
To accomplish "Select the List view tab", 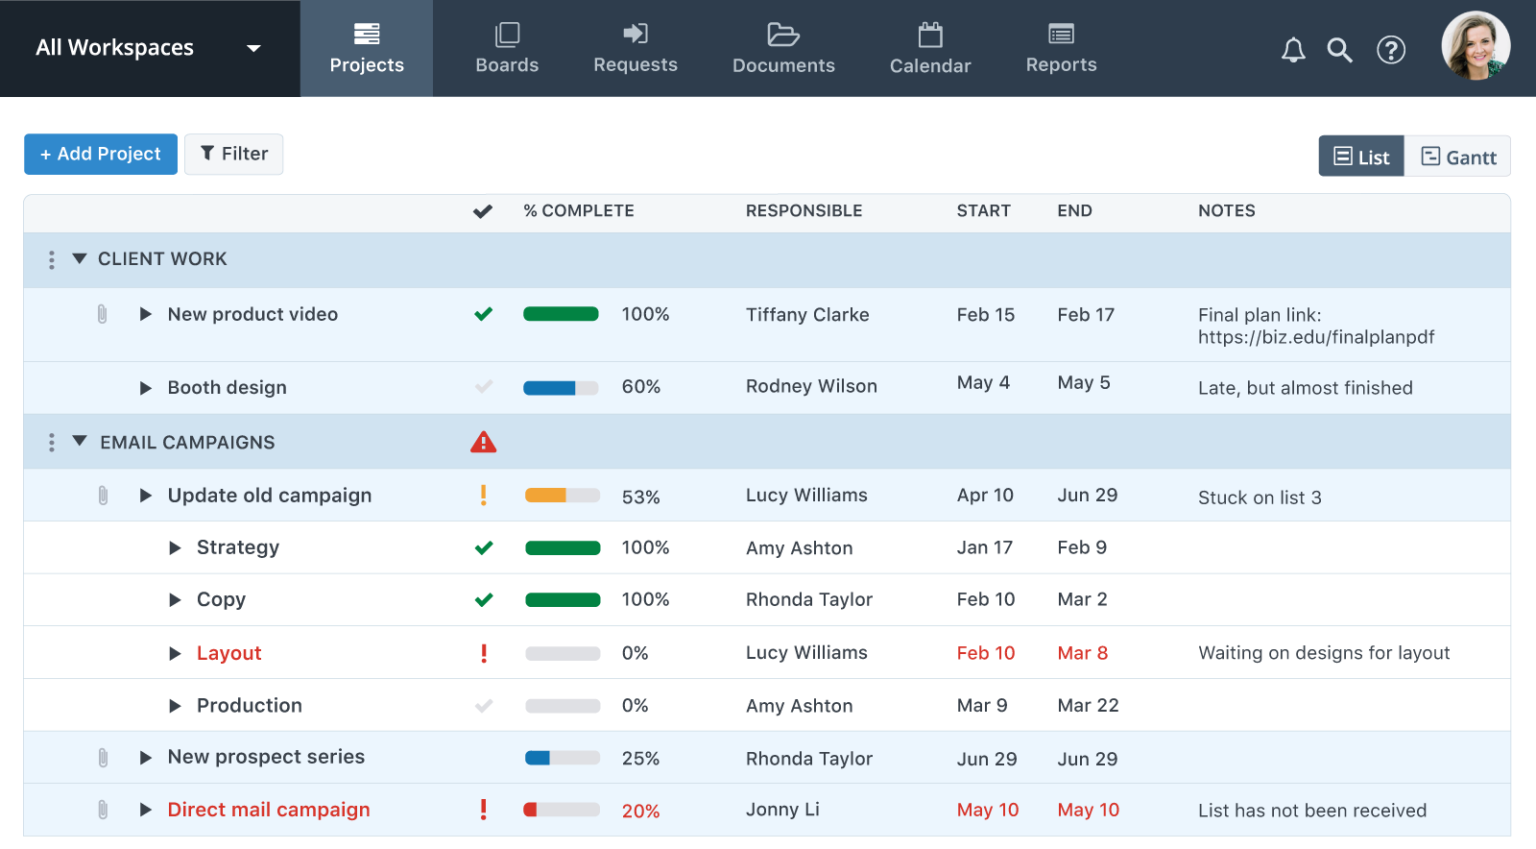I will tap(1361, 156).
